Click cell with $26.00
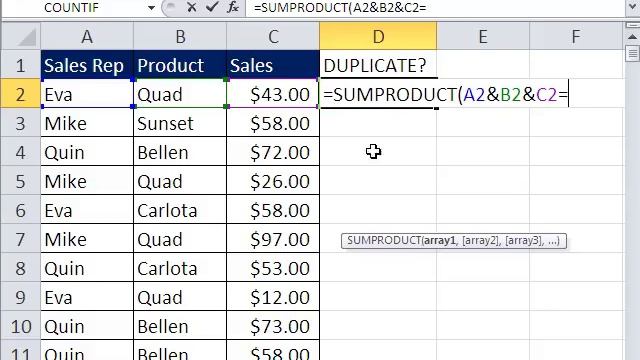 coord(273,181)
